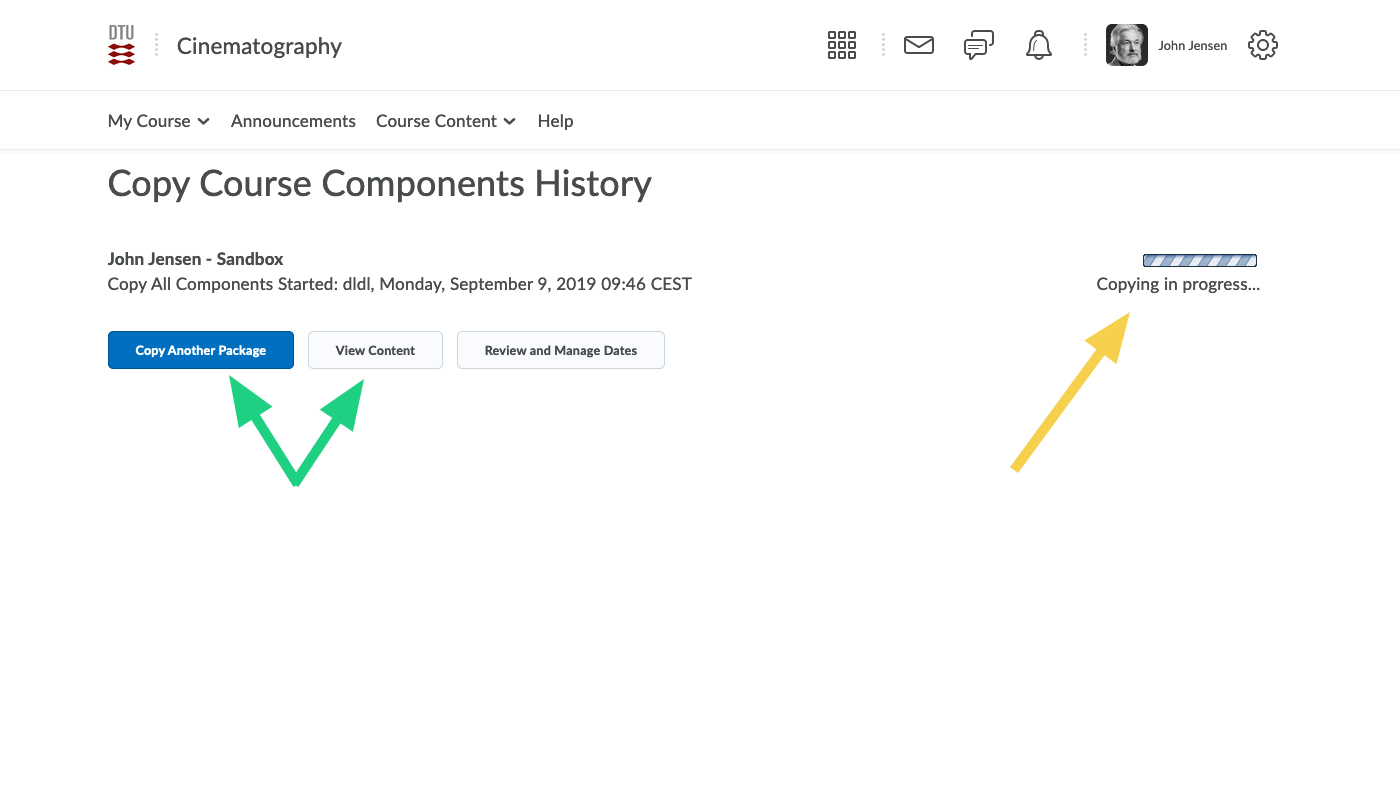Open the course selector grid icon
The height and width of the screenshot is (787, 1400).
[x=842, y=45]
